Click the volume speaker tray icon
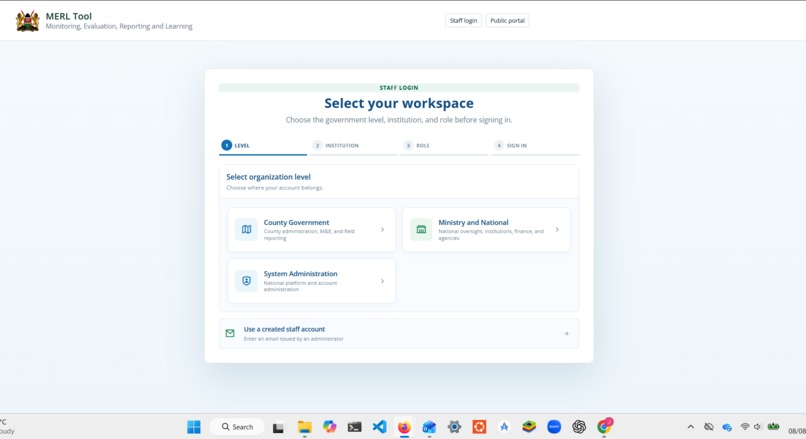This screenshot has width=806, height=439. coord(757,427)
